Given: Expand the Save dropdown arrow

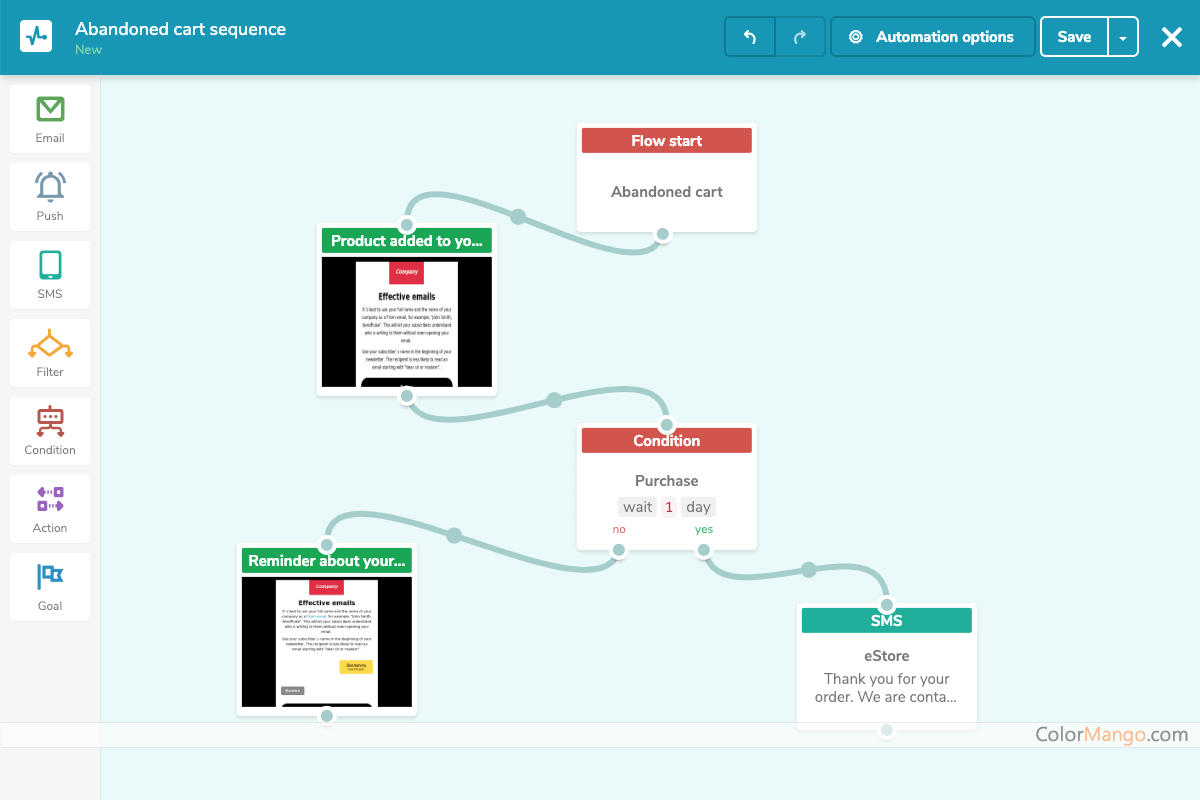Looking at the screenshot, I should tap(1123, 37).
